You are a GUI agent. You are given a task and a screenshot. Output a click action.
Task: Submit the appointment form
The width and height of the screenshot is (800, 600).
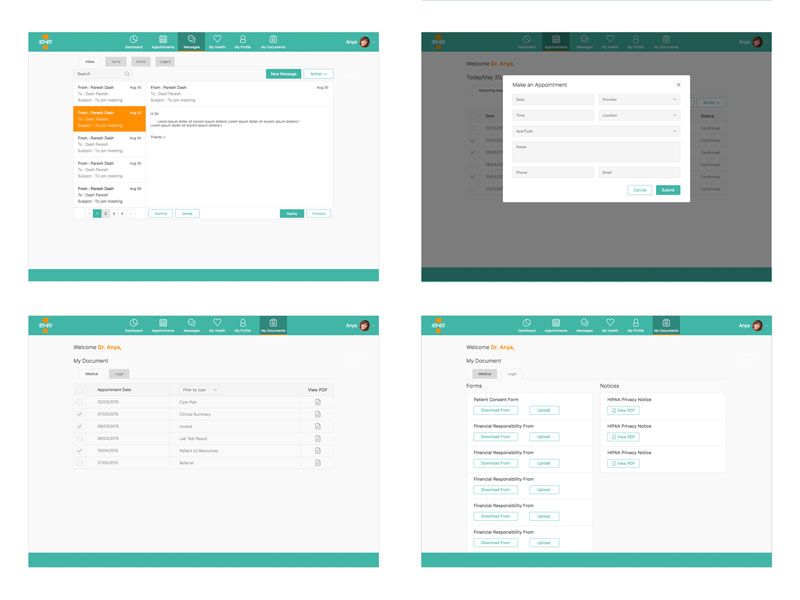668,190
